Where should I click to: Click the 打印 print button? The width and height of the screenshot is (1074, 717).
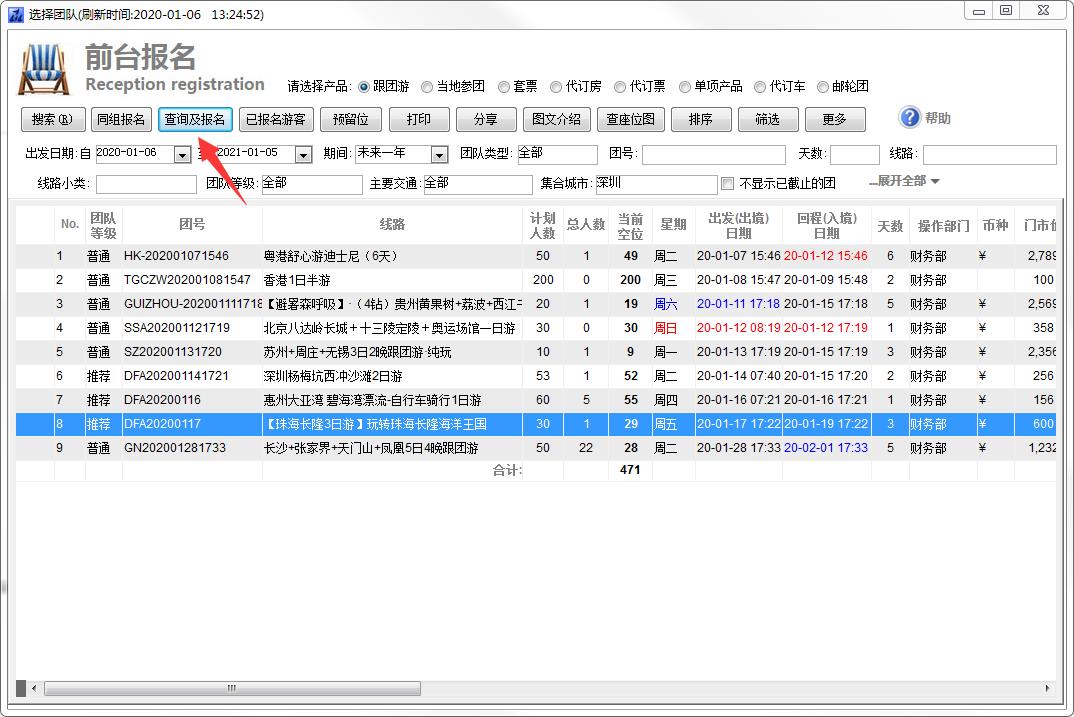point(419,119)
